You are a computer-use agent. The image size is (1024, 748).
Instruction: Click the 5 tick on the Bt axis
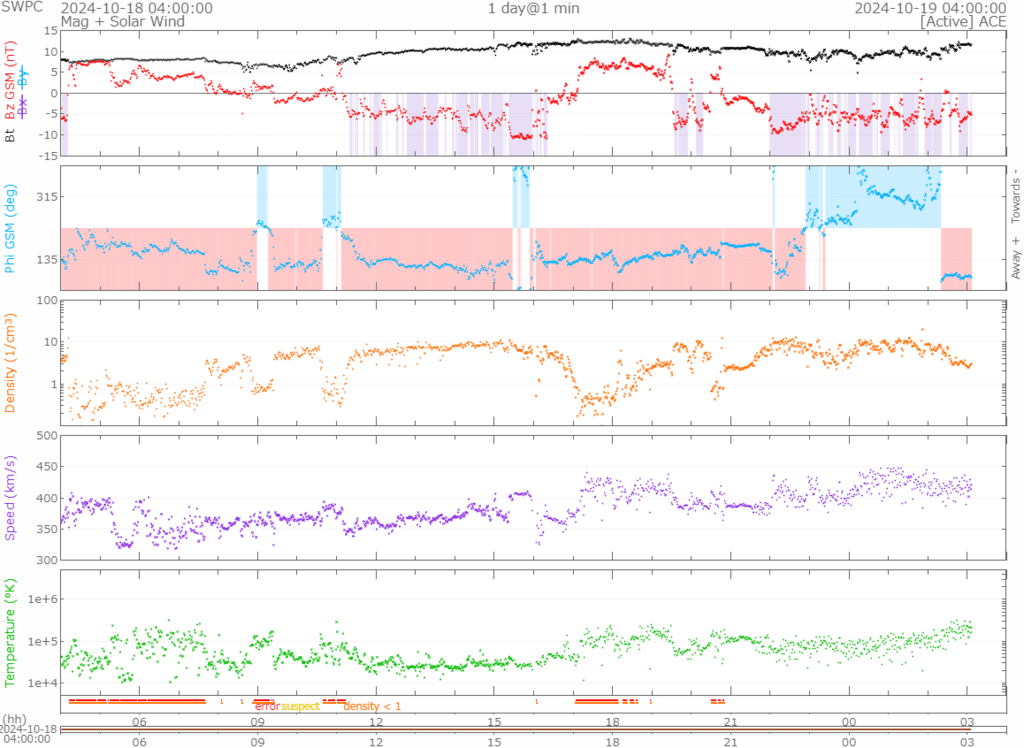(54, 73)
